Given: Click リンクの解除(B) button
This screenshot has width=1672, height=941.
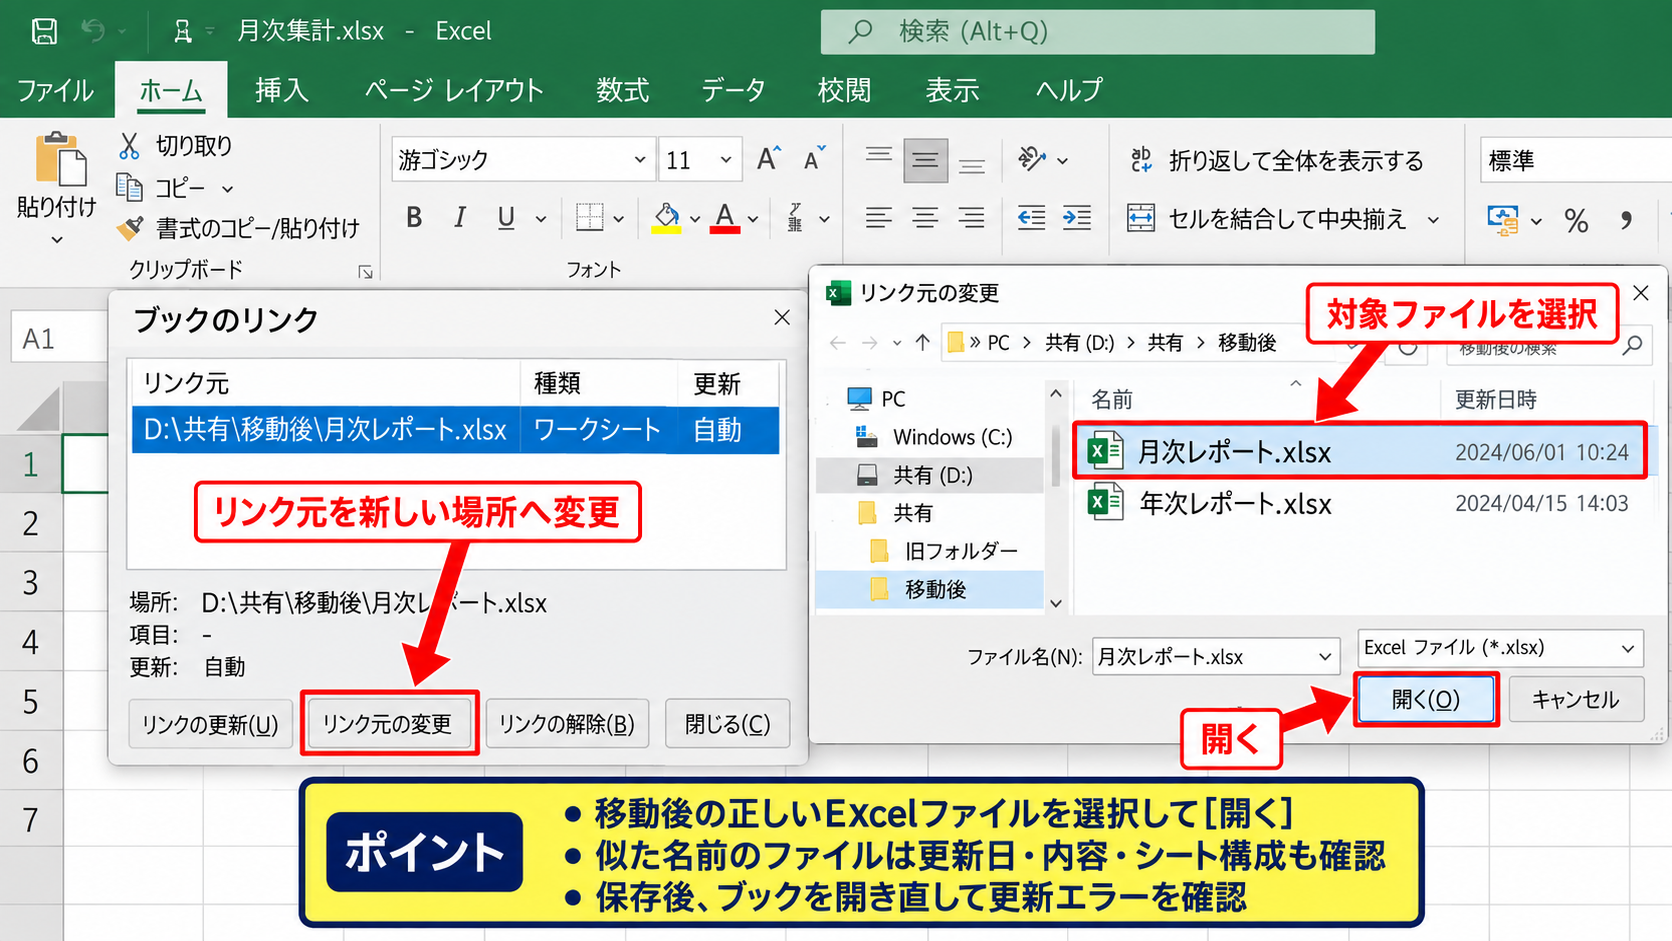Looking at the screenshot, I should point(567,724).
